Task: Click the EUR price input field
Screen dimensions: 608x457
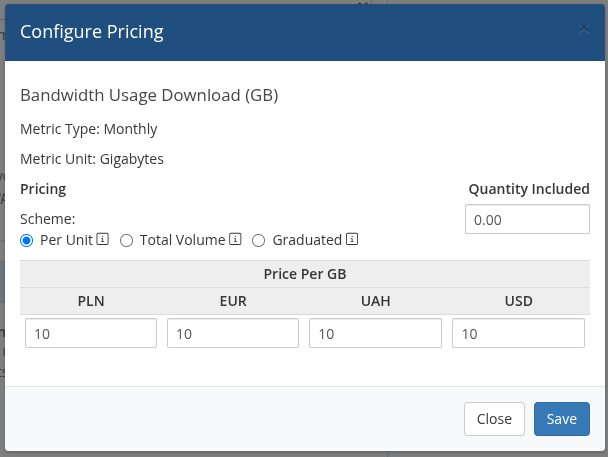Action: [x=233, y=333]
